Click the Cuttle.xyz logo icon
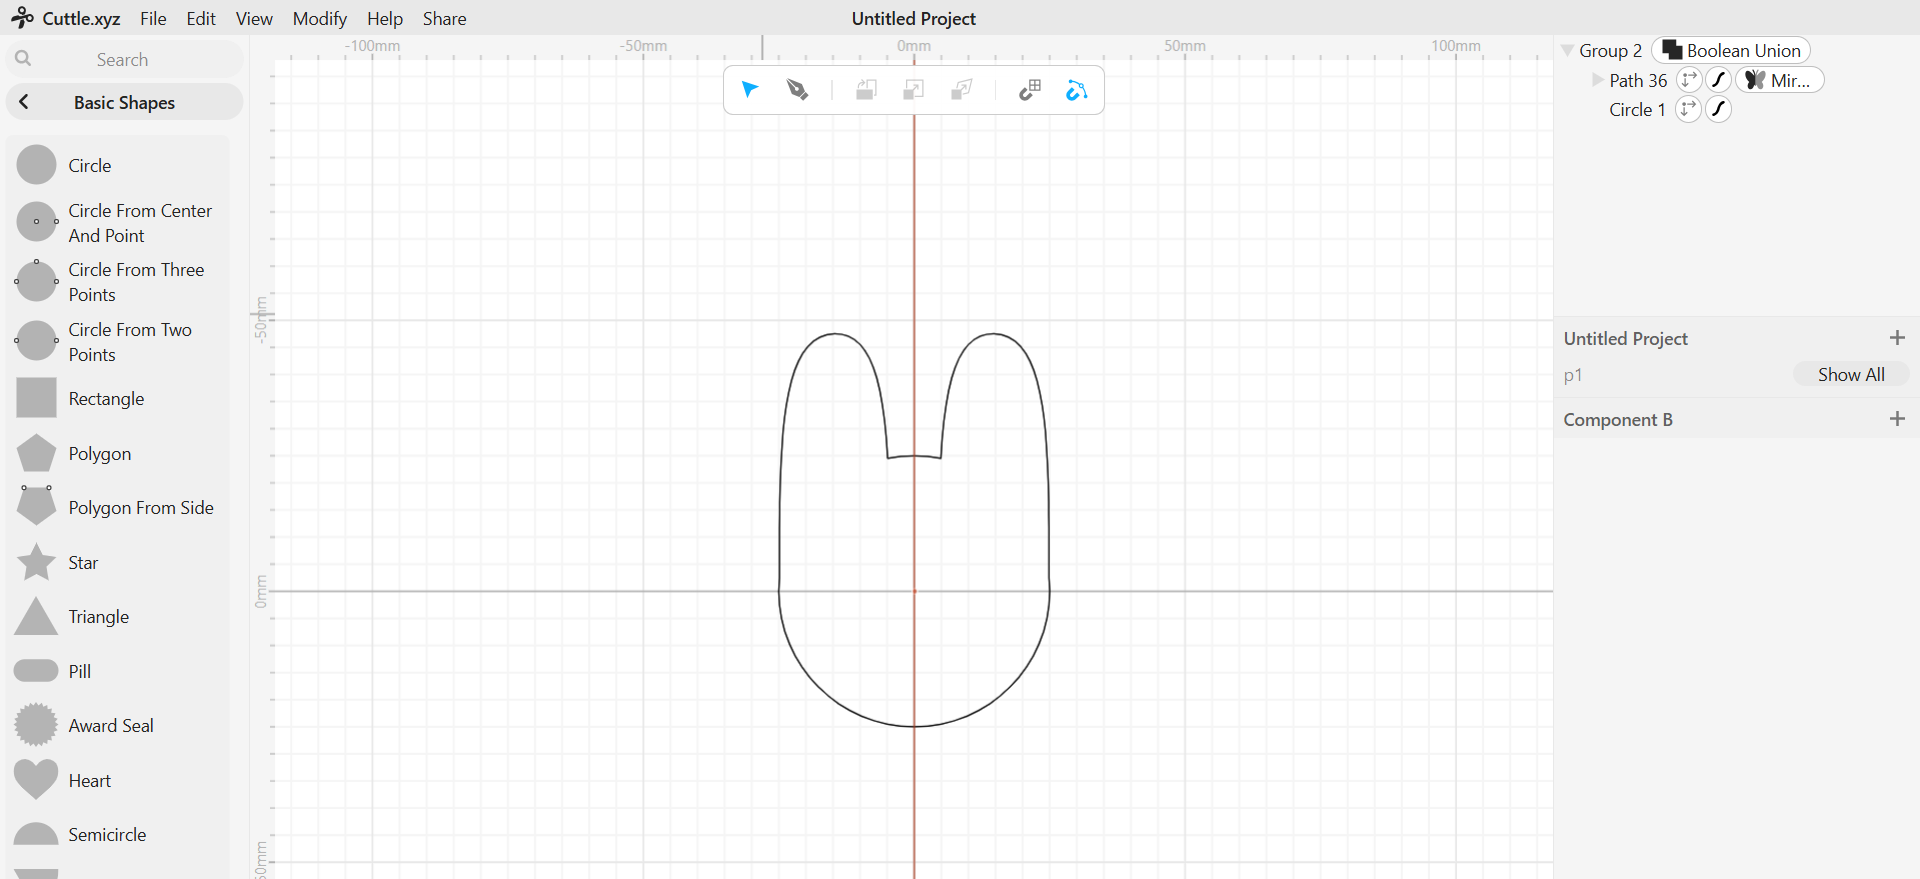 pyautogui.click(x=22, y=17)
